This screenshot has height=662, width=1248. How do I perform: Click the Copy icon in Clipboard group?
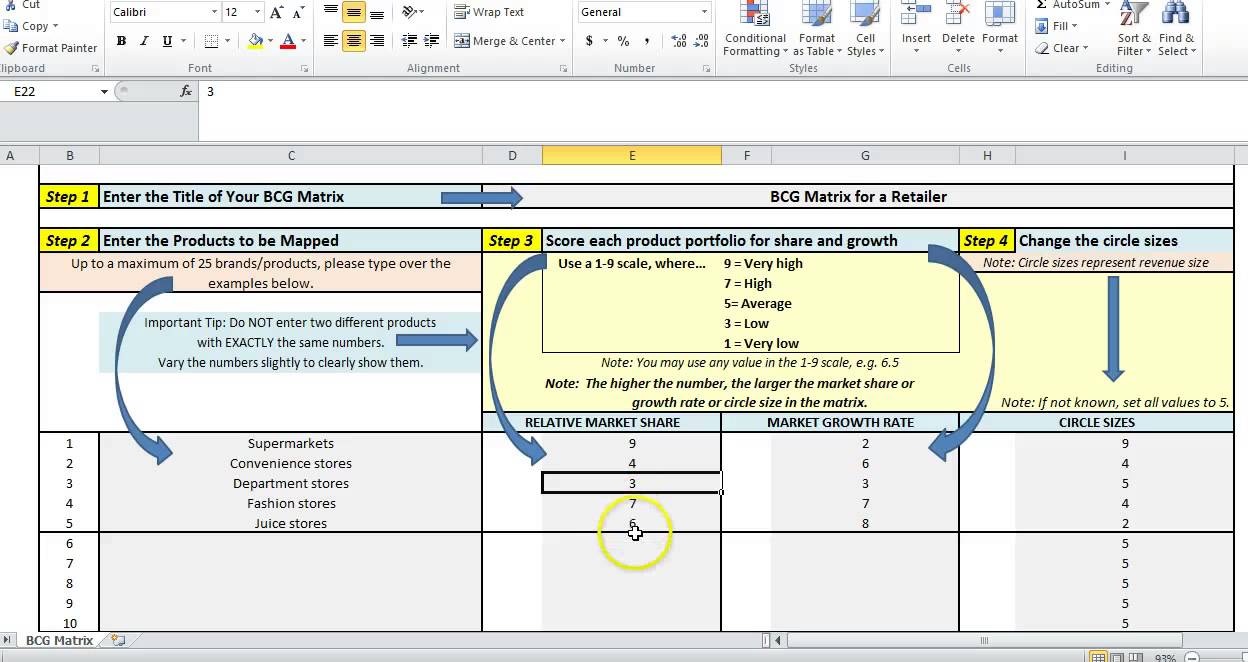11,26
